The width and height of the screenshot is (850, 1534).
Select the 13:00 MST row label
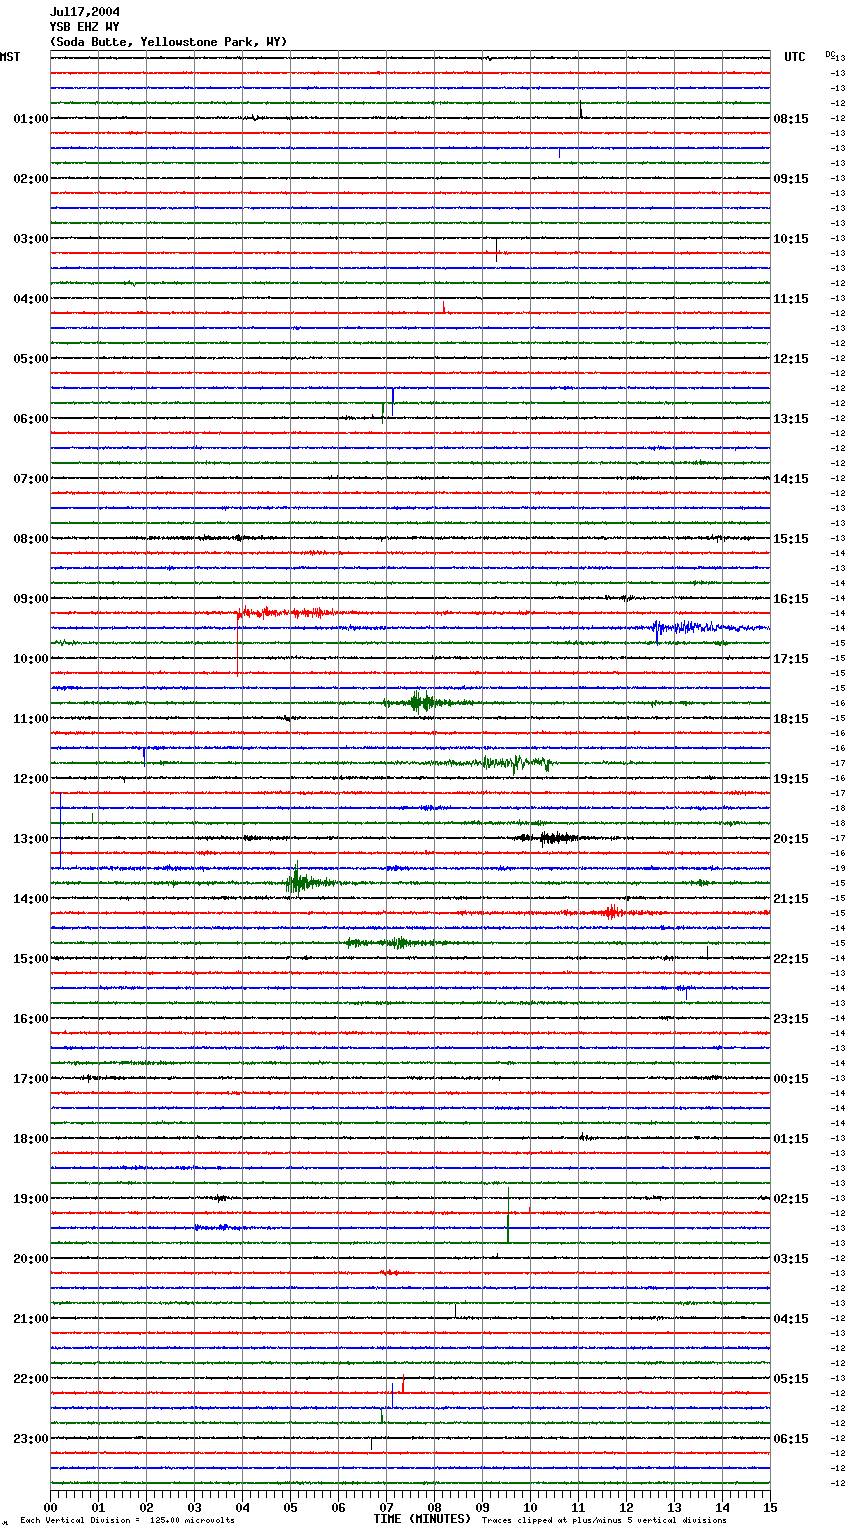[x=31, y=839]
